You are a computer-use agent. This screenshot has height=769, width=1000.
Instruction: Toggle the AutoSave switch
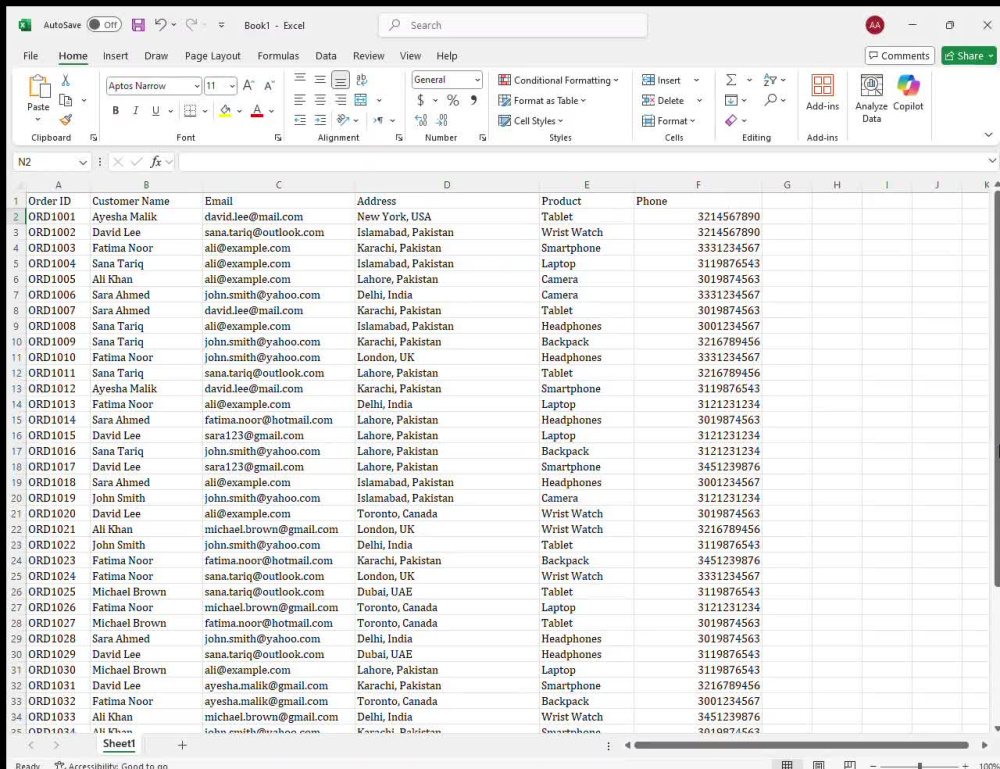point(104,25)
